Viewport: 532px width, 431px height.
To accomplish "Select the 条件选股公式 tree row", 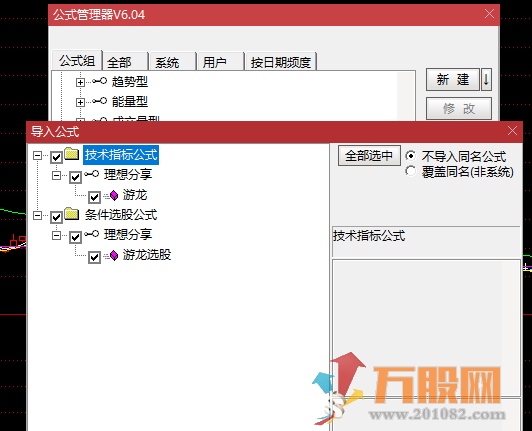I will pyautogui.click(x=121, y=215).
